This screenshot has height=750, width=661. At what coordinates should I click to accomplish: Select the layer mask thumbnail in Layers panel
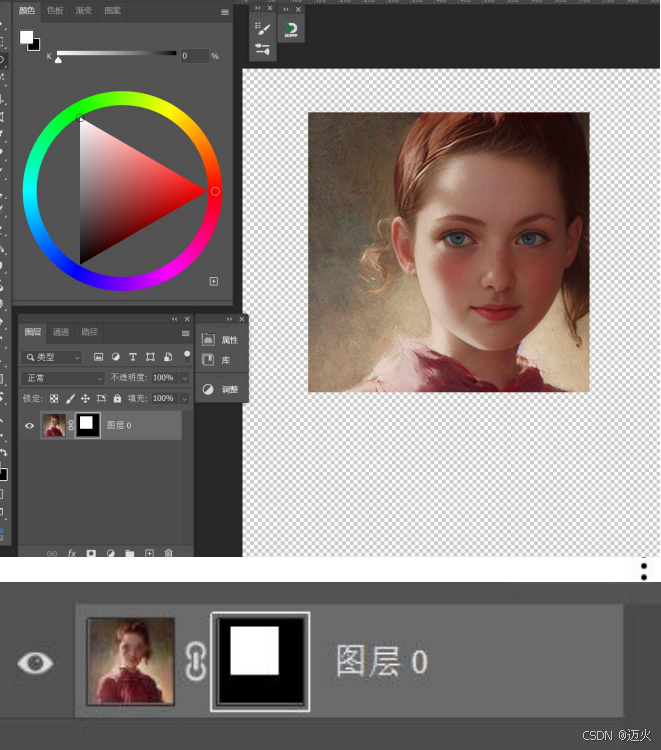point(88,425)
